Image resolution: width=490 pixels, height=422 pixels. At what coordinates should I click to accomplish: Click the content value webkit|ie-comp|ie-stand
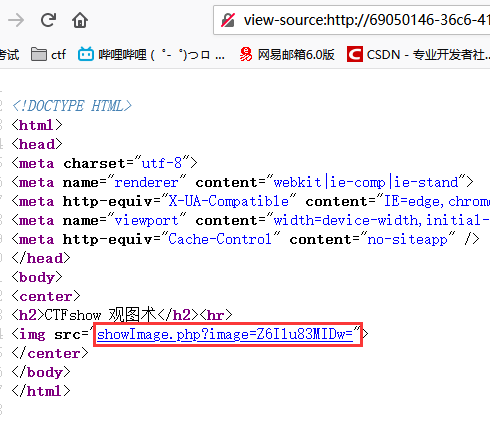point(366,182)
